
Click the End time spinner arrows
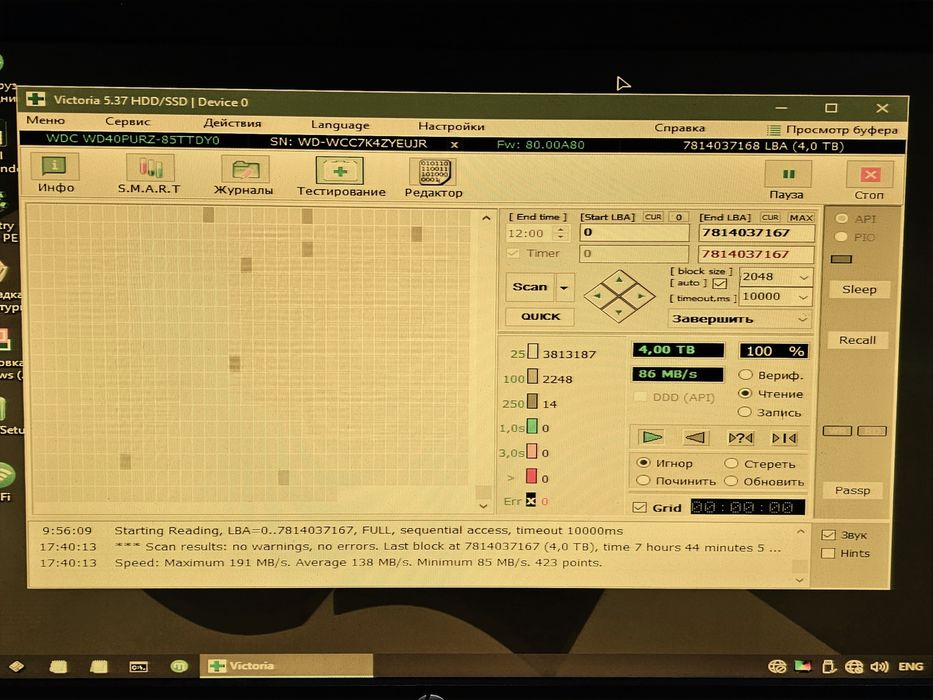[x=561, y=233]
